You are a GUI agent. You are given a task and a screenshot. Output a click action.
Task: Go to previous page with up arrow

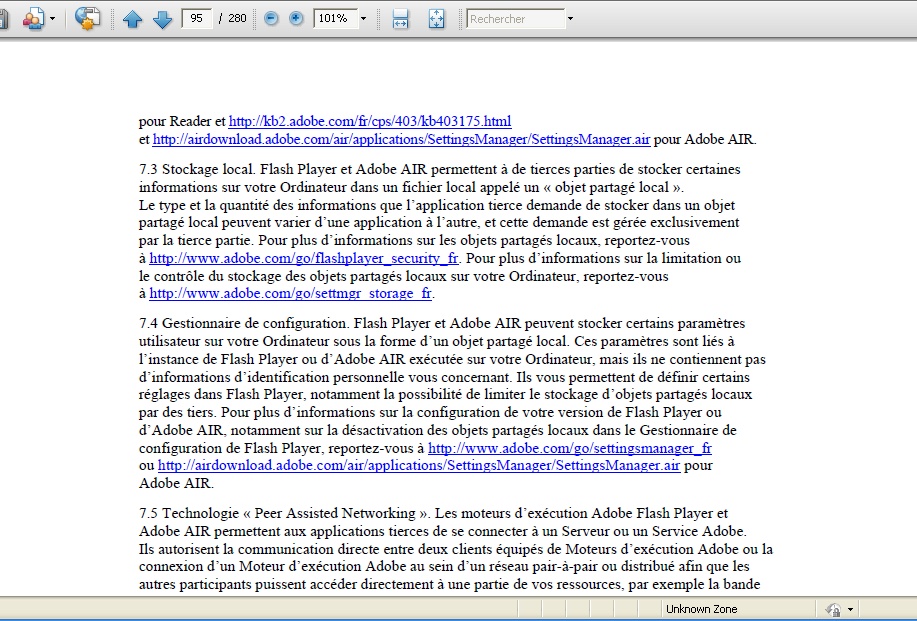coord(132,19)
